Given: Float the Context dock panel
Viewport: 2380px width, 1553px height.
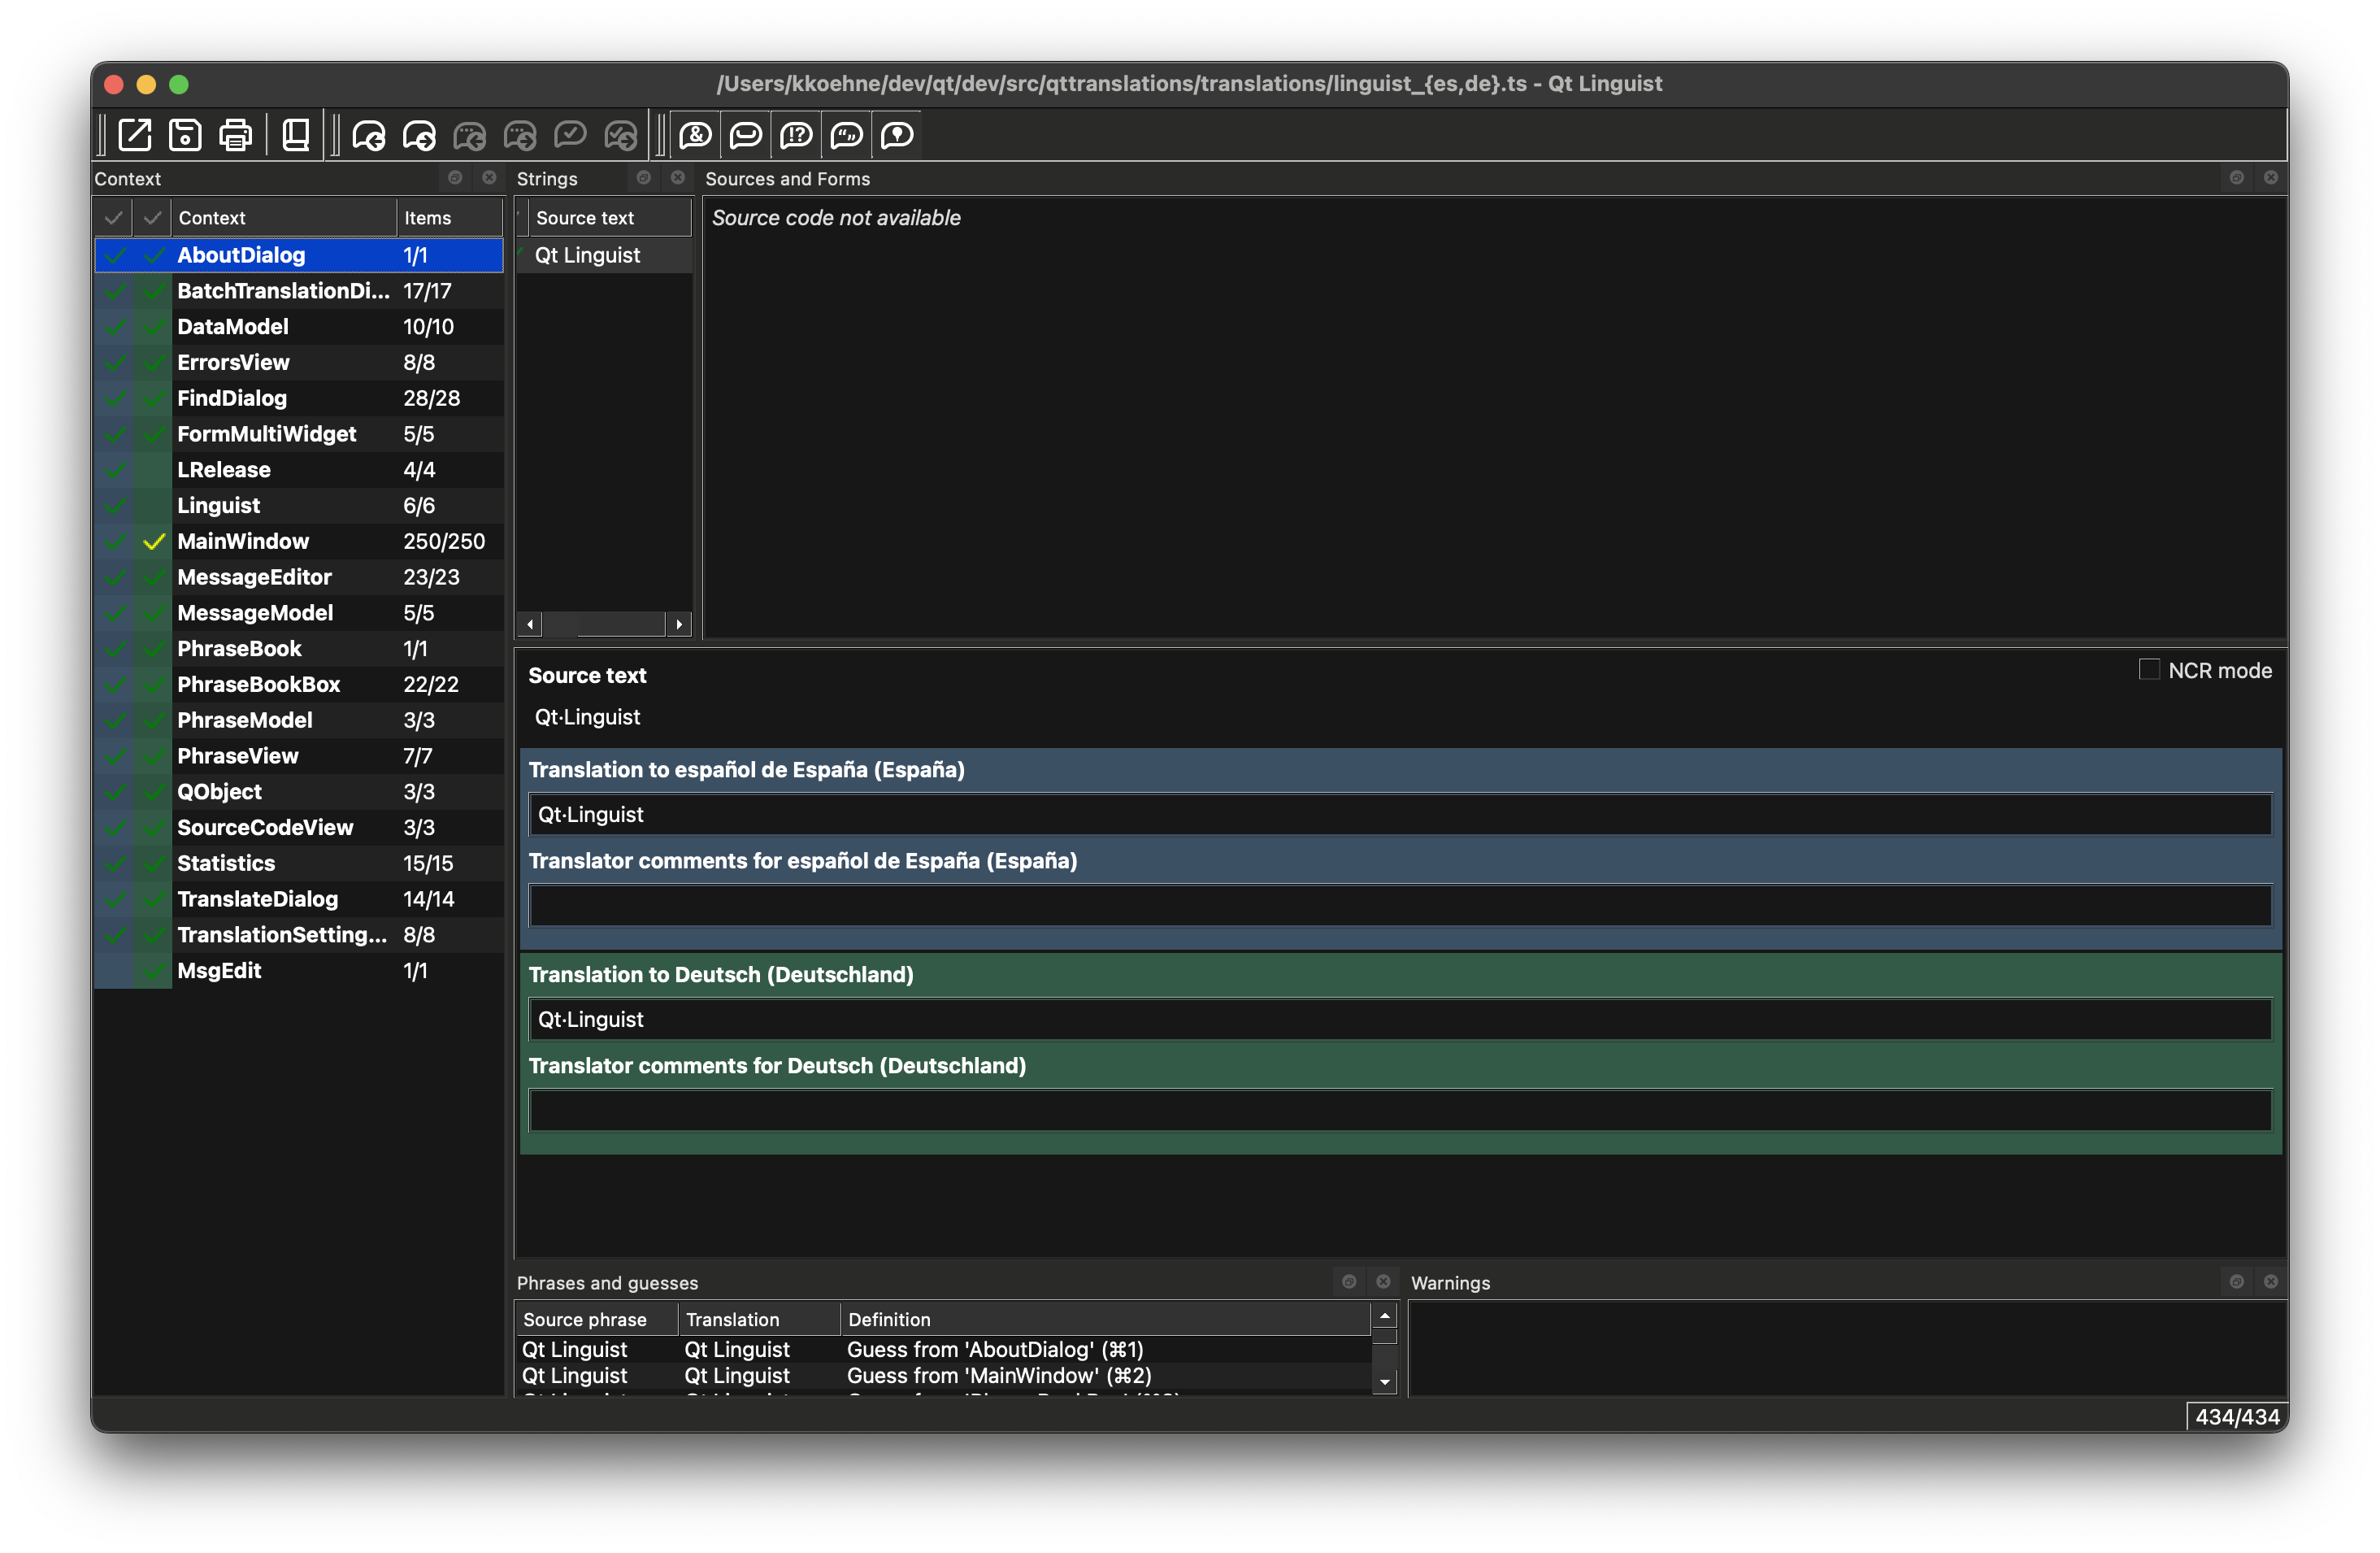Looking at the screenshot, I should (455, 178).
